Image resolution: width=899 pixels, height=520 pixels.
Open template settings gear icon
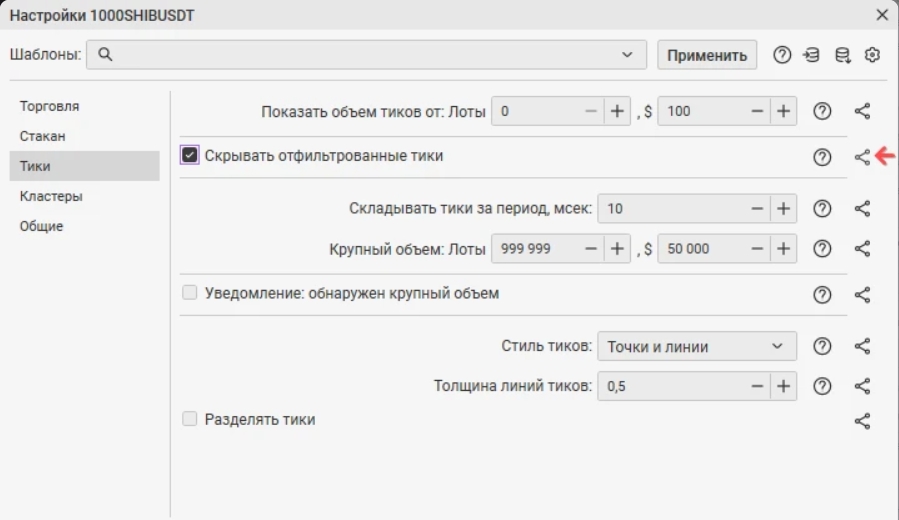pyautogui.click(x=872, y=55)
